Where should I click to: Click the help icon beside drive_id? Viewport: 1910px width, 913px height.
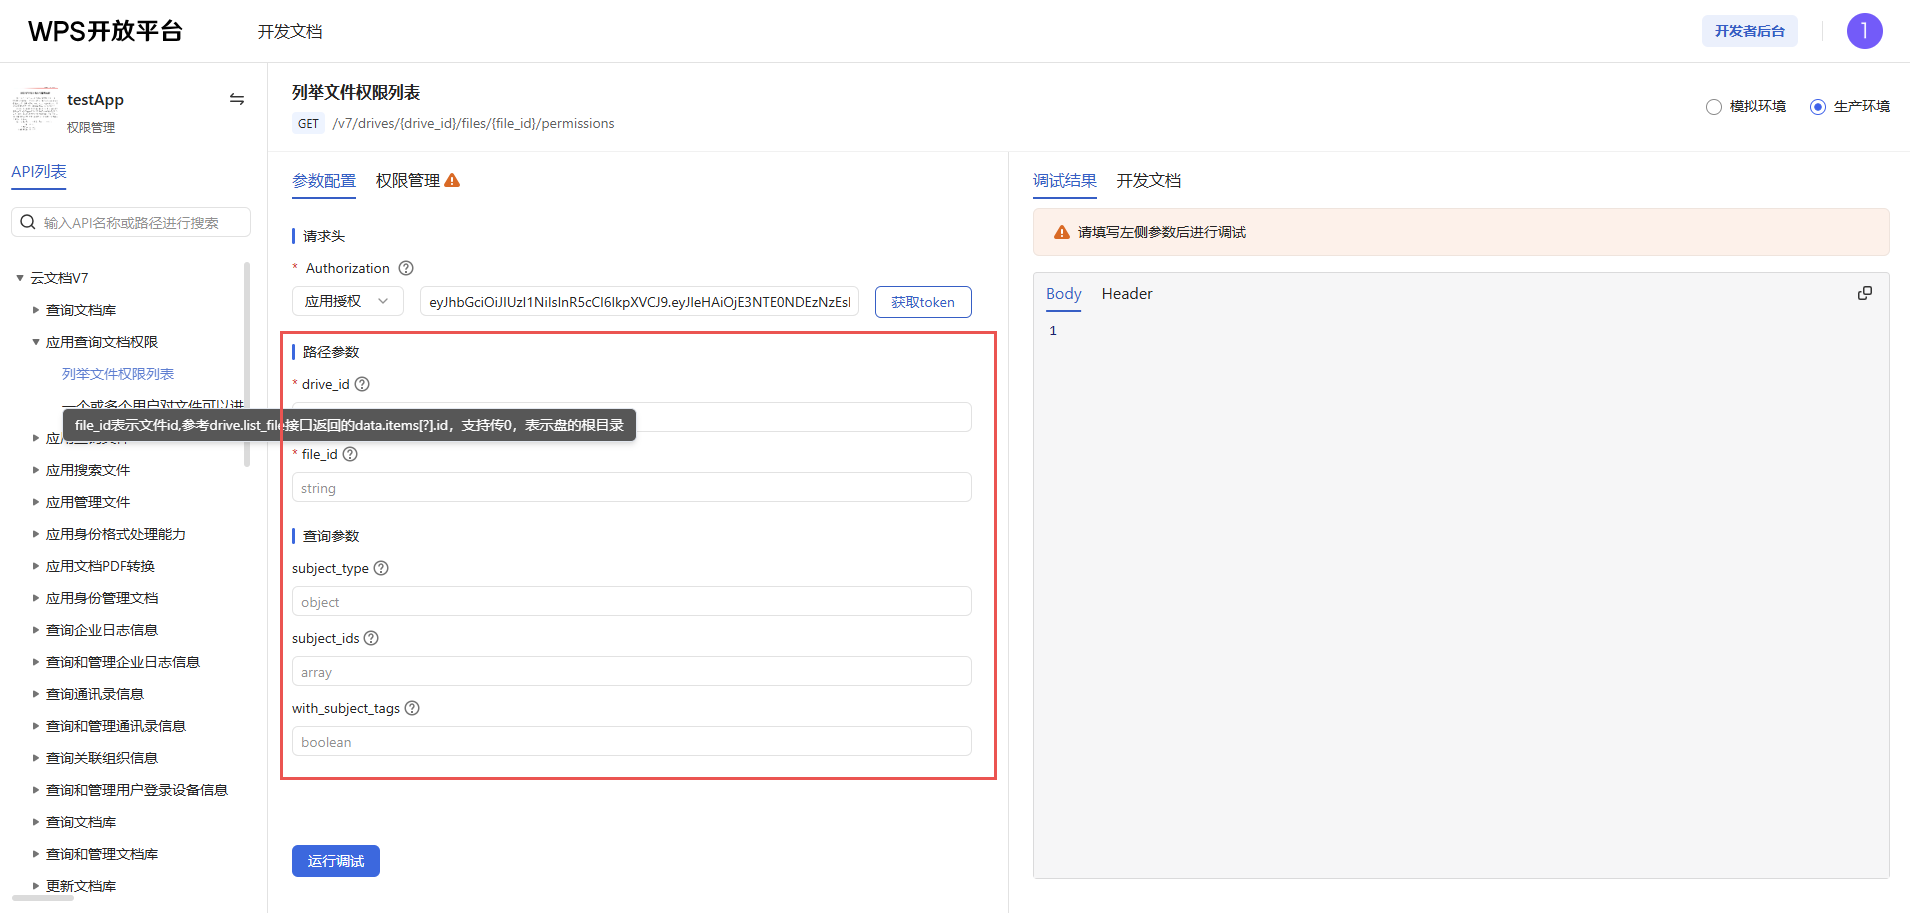(362, 384)
